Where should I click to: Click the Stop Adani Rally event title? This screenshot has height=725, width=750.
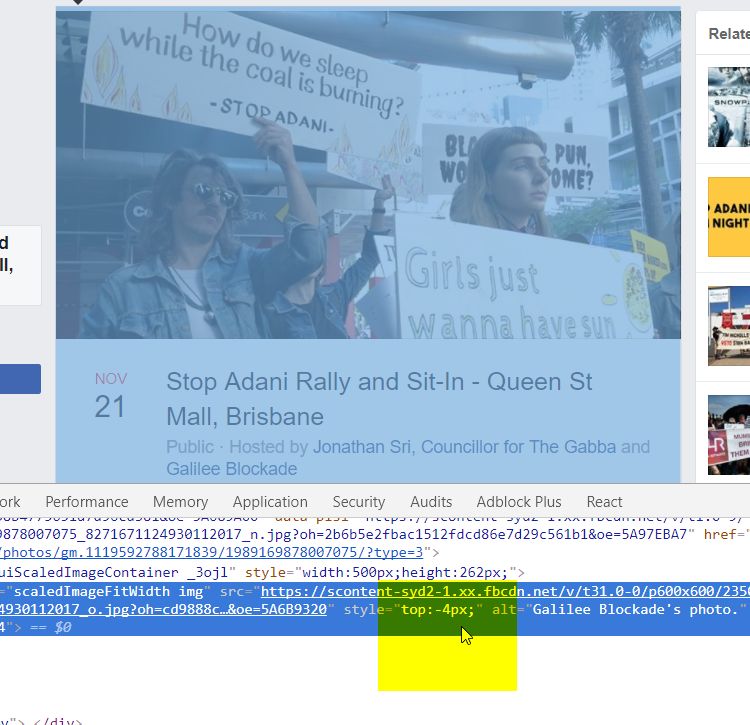coord(379,399)
